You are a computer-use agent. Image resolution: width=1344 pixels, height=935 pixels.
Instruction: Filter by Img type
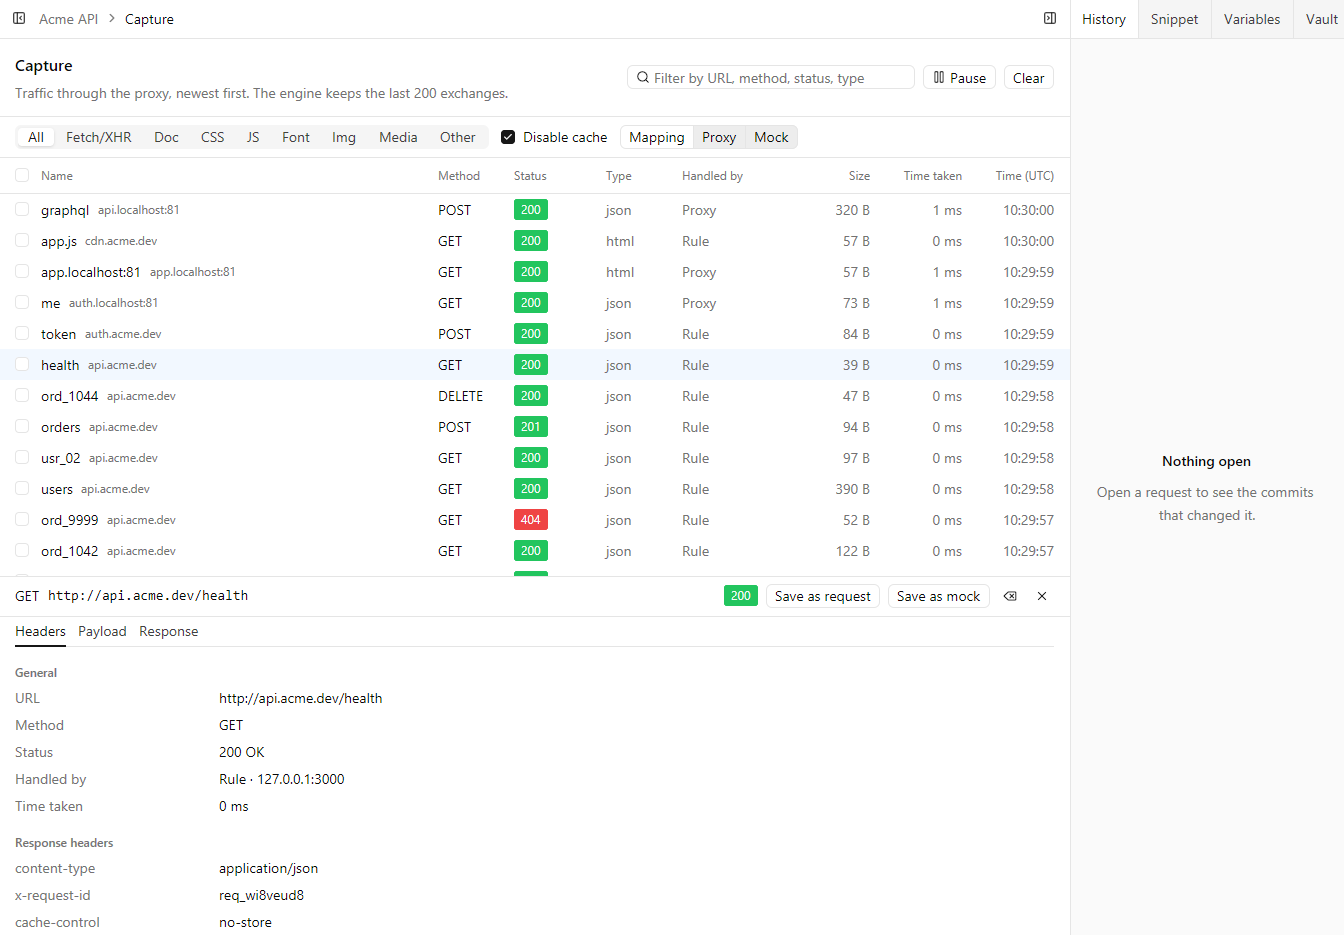[x=344, y=137]
